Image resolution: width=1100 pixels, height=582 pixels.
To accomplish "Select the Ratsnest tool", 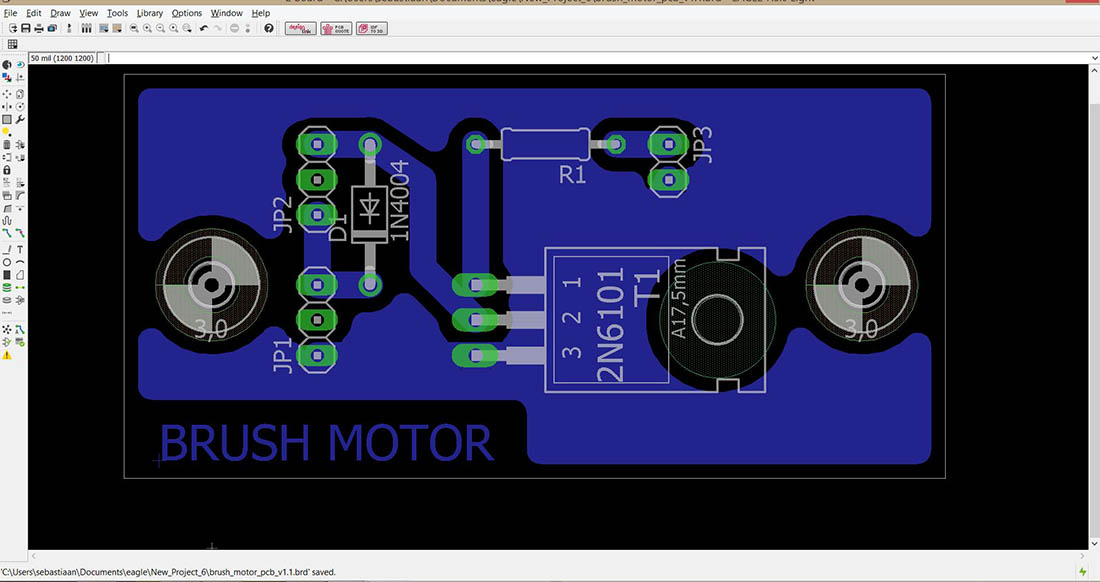I will click(x=7, y=329).
